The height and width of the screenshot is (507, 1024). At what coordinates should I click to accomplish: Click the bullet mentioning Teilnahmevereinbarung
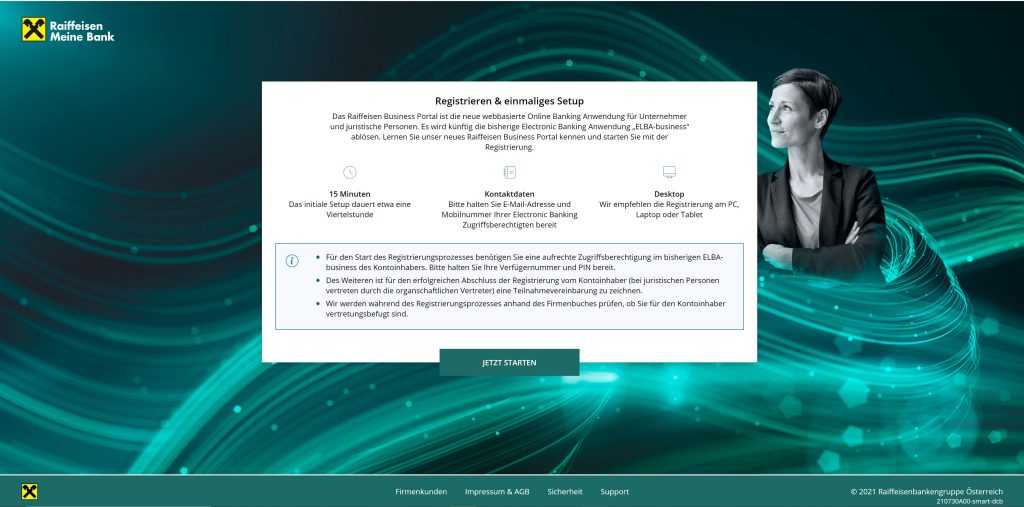point(523,285)
